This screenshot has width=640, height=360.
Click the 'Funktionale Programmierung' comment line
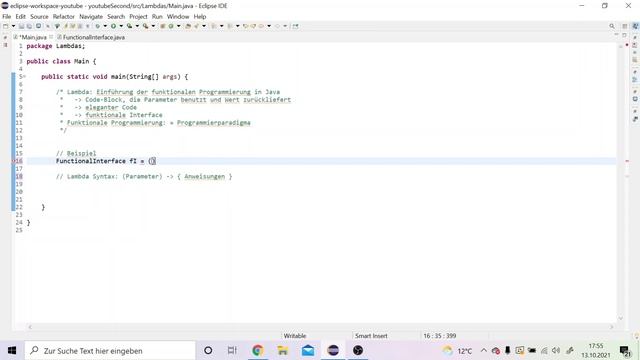coord(159,123)
